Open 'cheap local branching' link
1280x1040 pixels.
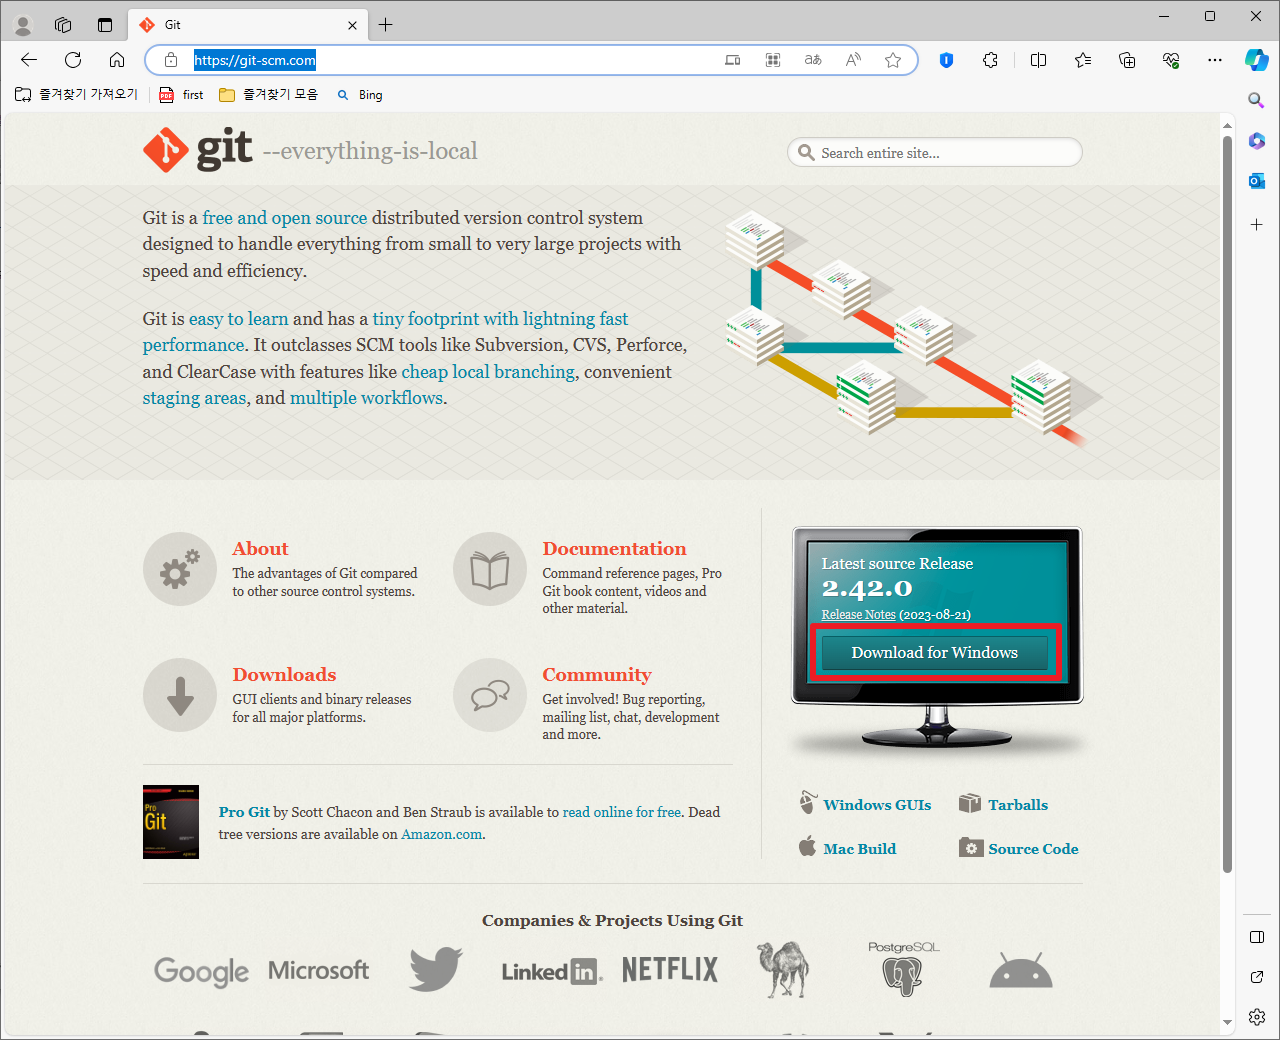click(488, 372)
